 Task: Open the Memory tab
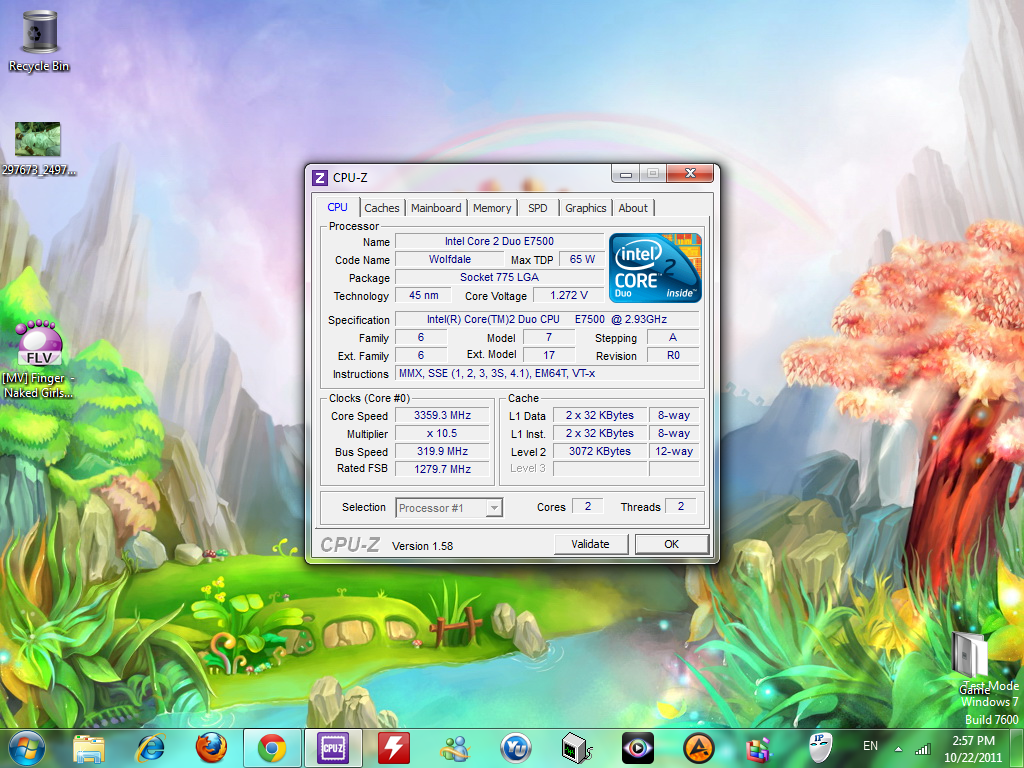click(x=492, y=208)
